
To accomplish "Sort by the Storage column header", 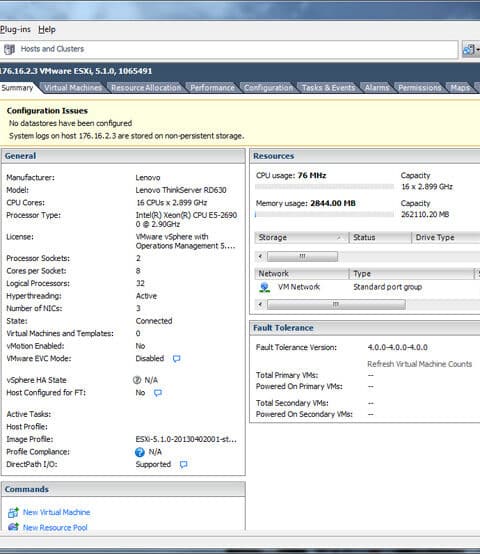I will (x=301, y=237).
